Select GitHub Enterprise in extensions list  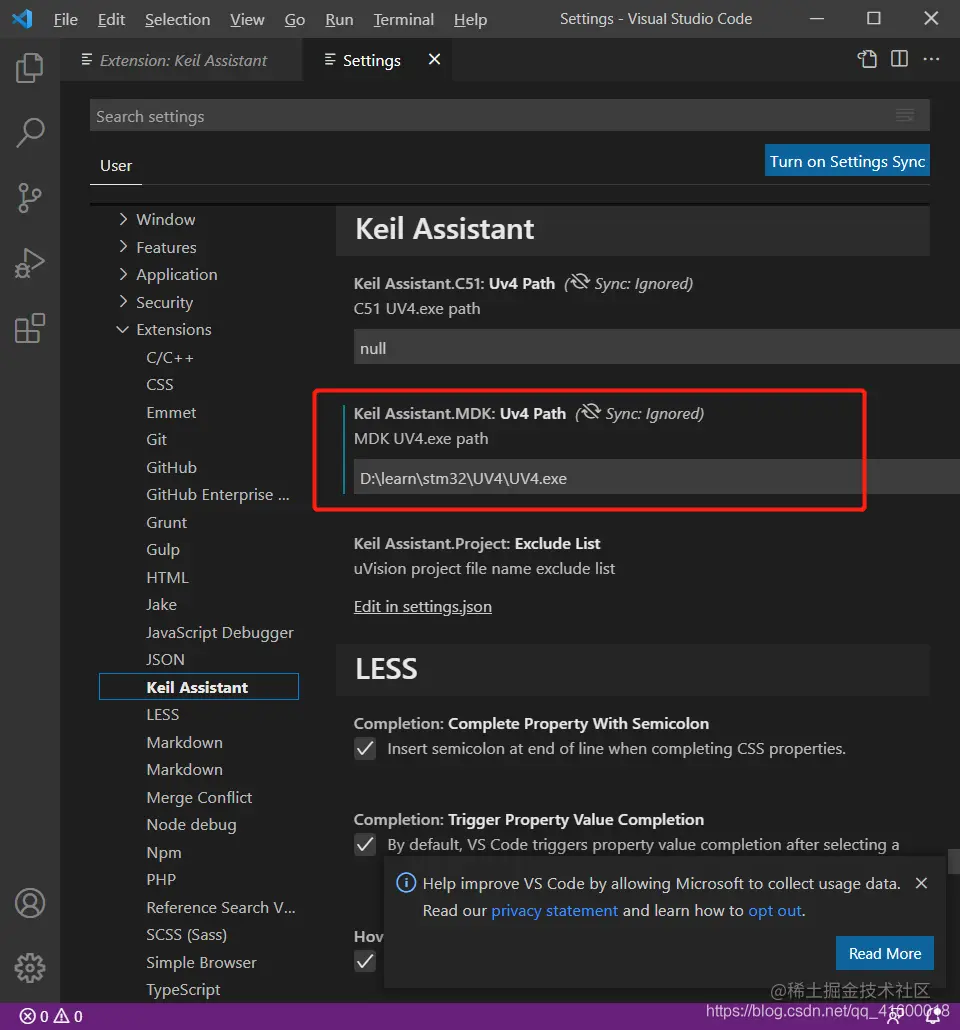coord(217,495)
